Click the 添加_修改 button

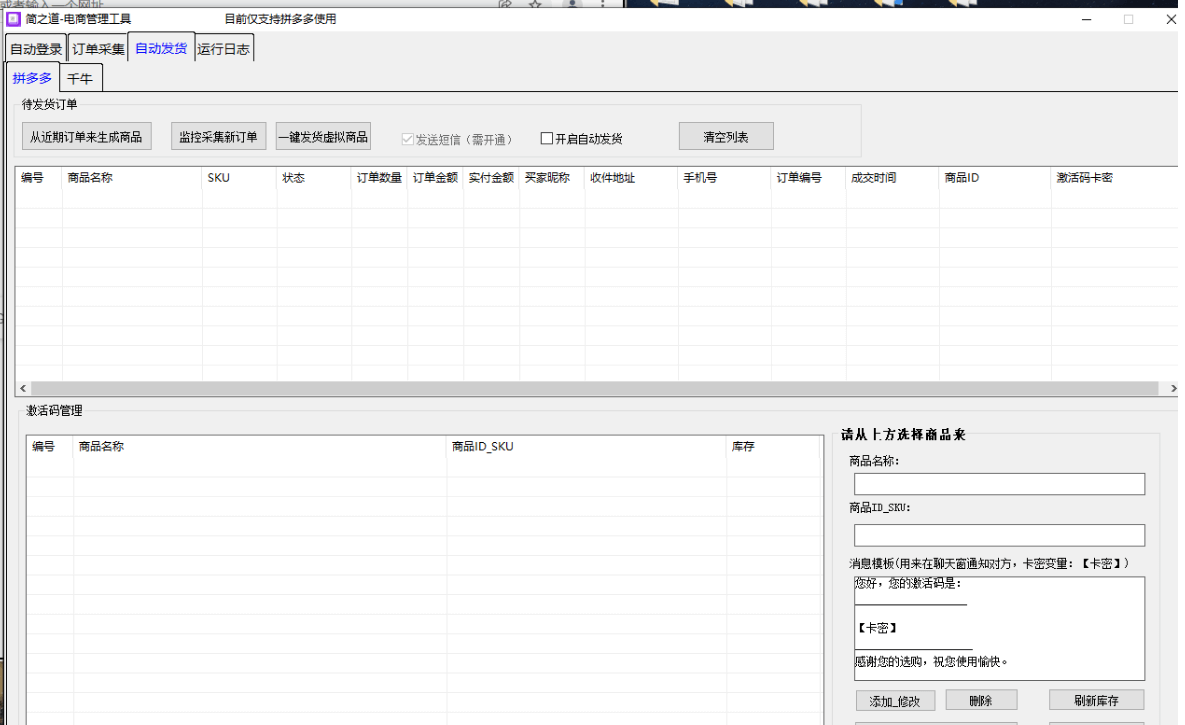point(894,699)
